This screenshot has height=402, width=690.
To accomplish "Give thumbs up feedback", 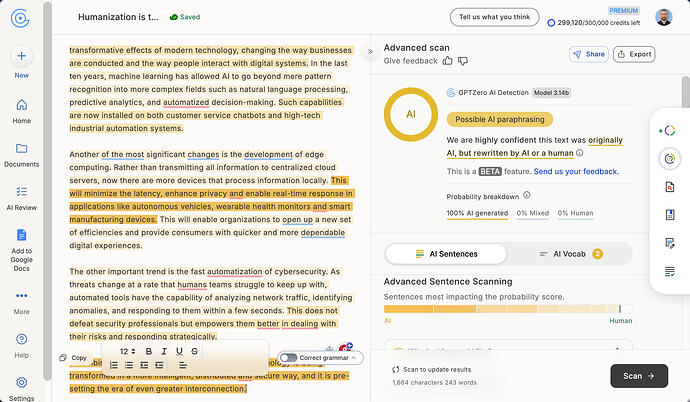I will [x=448, y=61].
